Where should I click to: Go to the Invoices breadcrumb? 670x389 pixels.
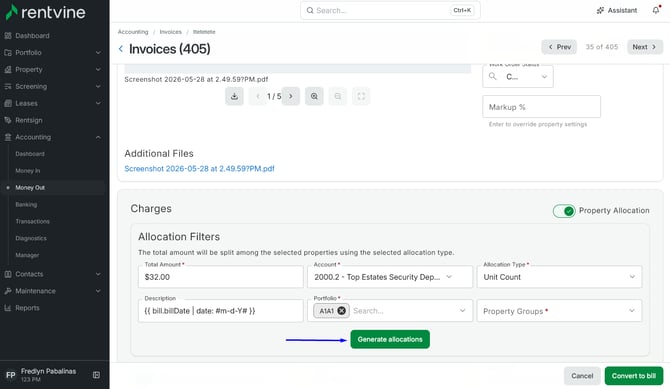(x=170, y=32)
